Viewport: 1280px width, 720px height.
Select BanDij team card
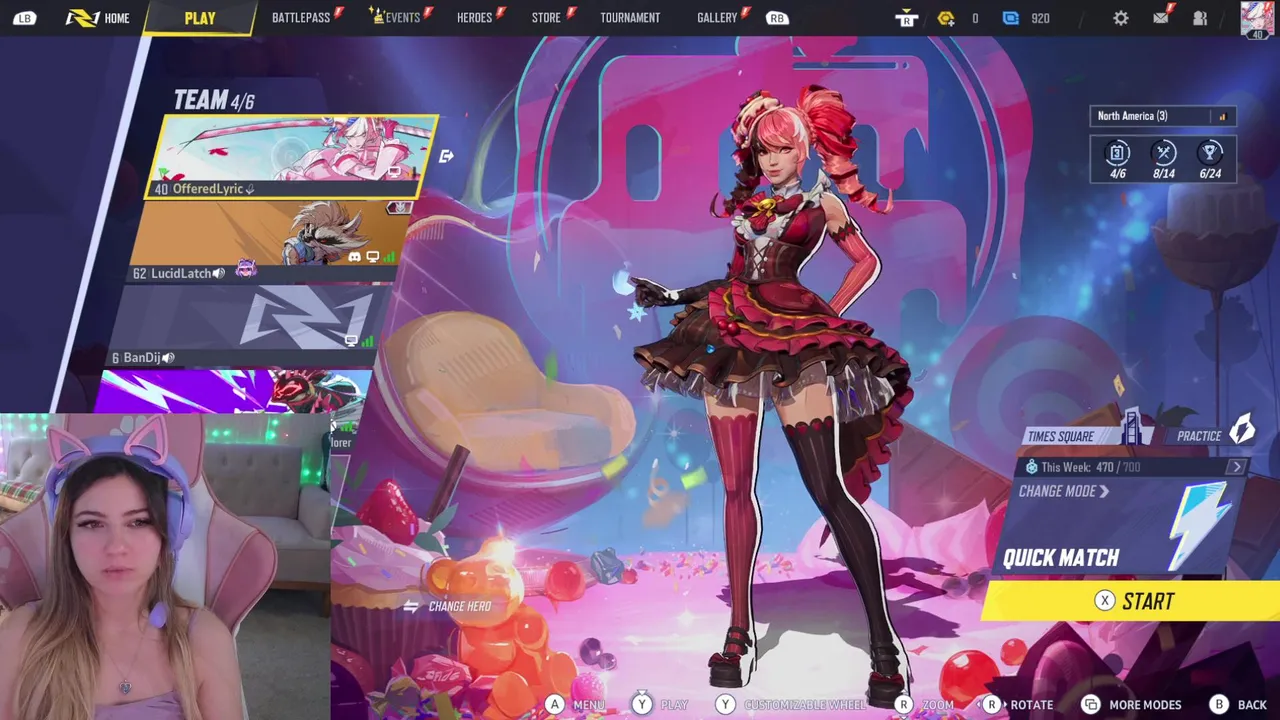(x=250, y=326)
